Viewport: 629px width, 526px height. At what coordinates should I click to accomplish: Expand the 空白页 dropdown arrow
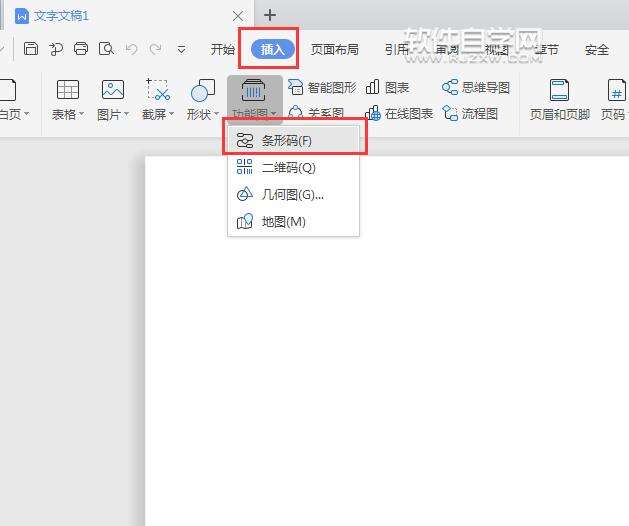tap(26, 114)
